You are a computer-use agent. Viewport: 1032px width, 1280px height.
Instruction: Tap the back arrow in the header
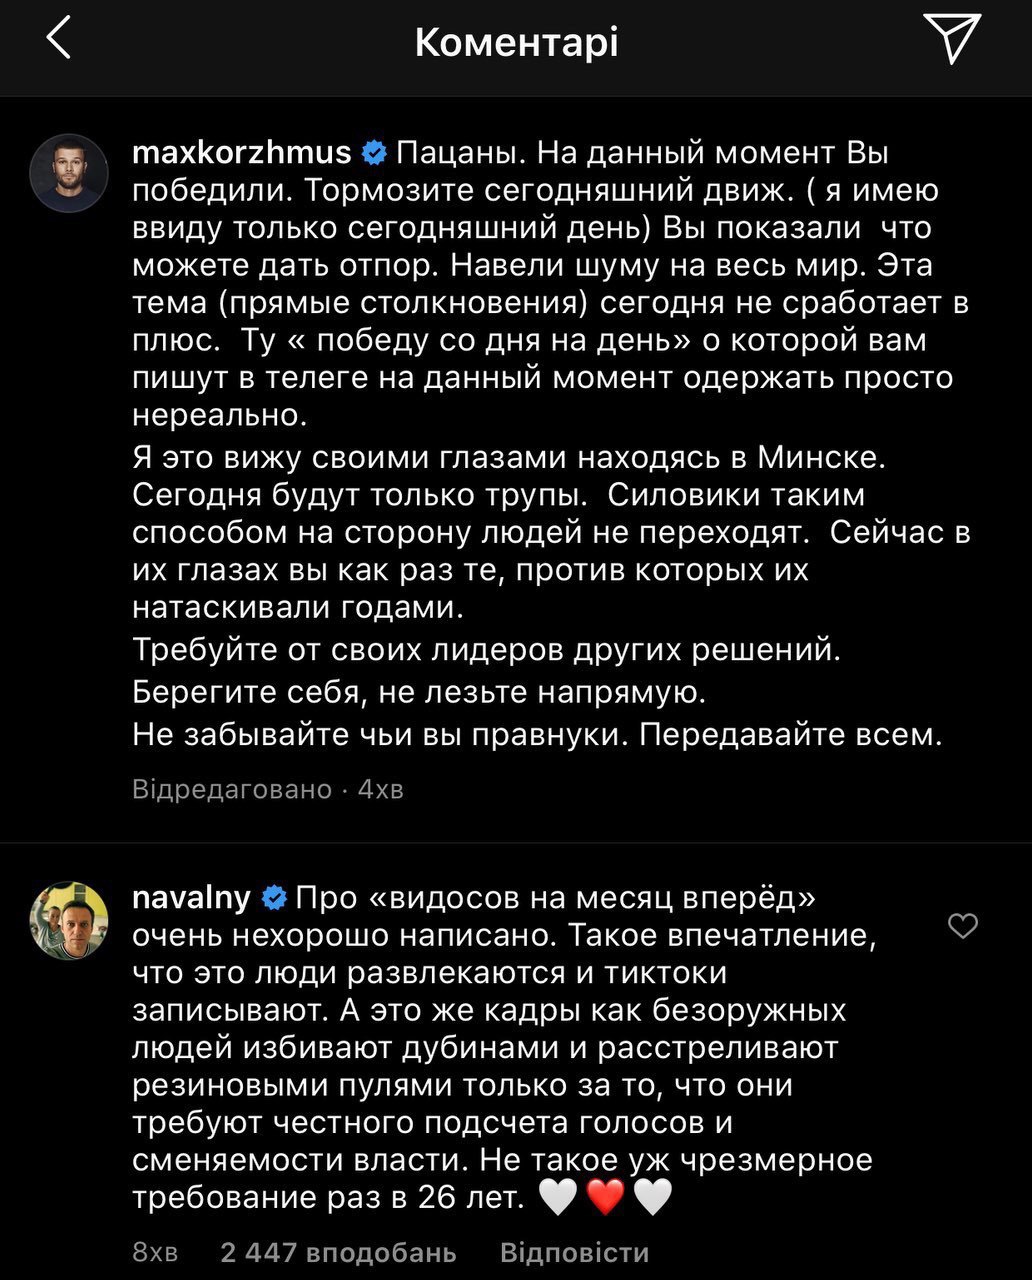coord(59,41)
